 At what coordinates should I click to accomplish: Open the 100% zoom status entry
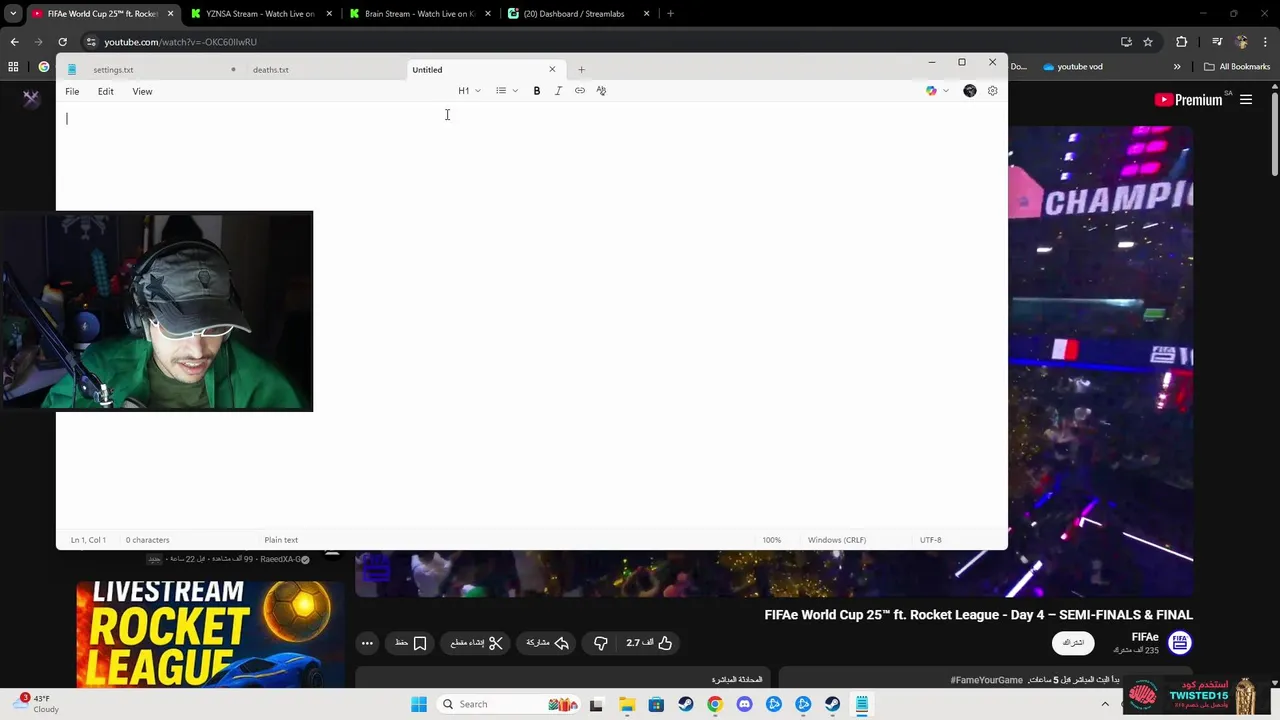(772, 540)
